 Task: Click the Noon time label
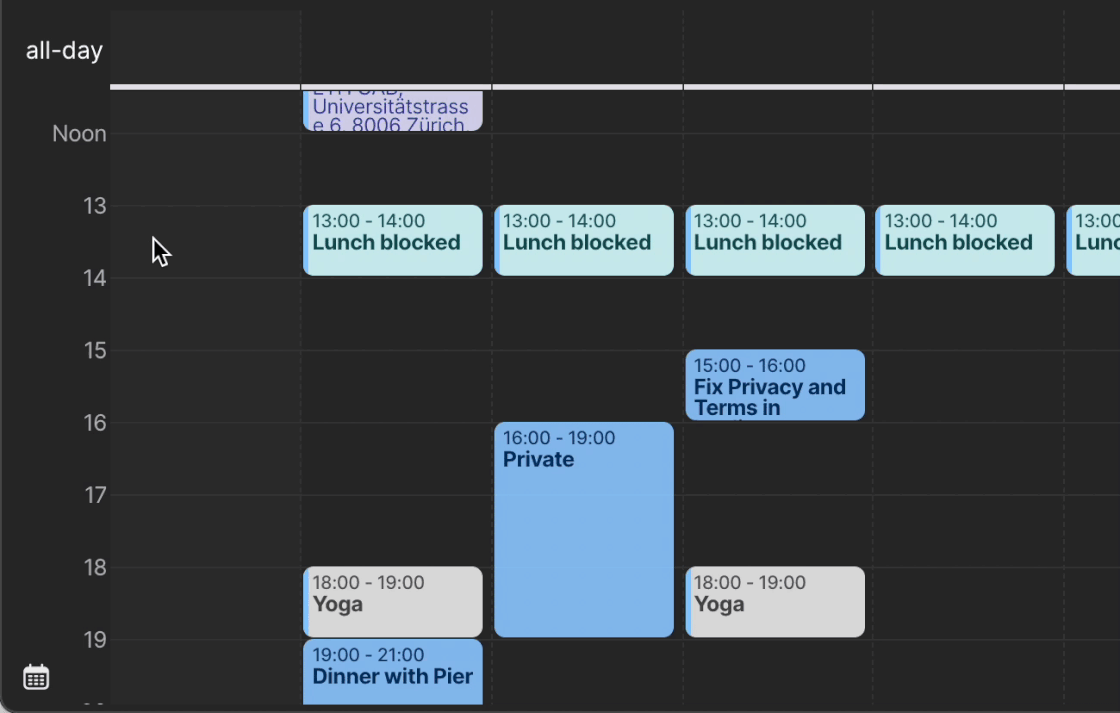(79, 134)
